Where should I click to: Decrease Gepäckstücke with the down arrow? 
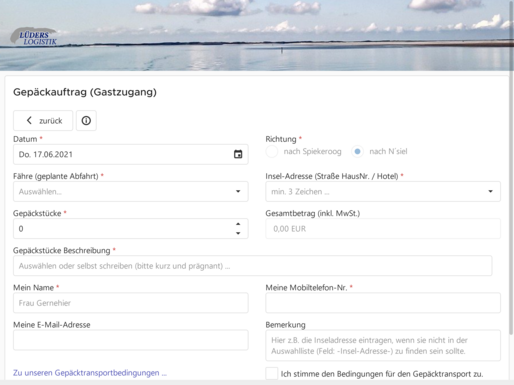(238, 233)
